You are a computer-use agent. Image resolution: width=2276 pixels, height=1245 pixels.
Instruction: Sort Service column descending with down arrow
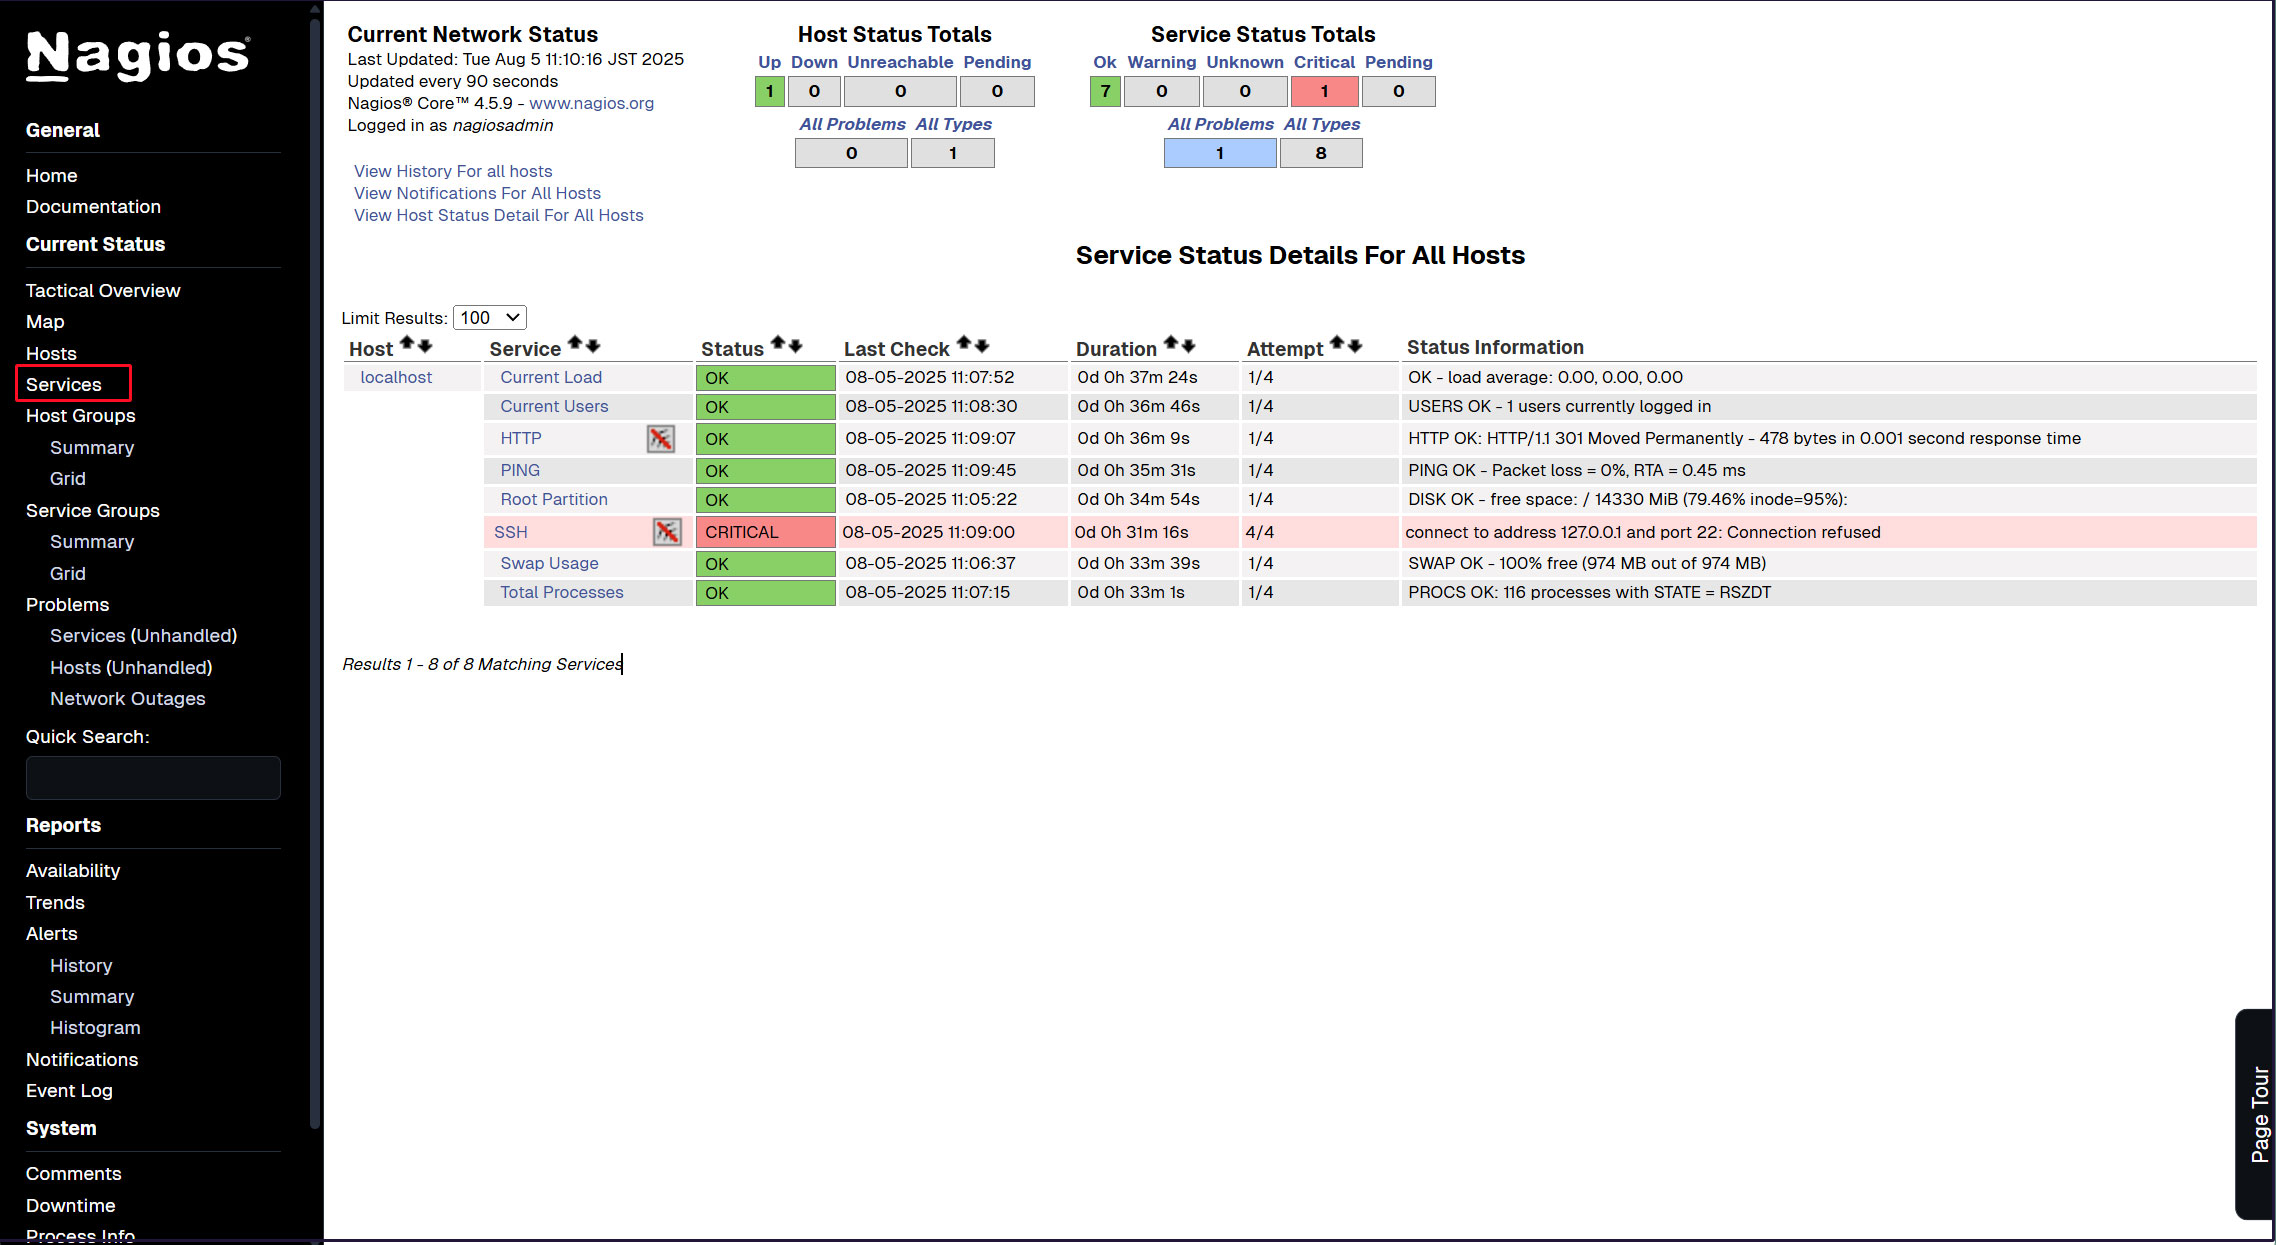593,345
